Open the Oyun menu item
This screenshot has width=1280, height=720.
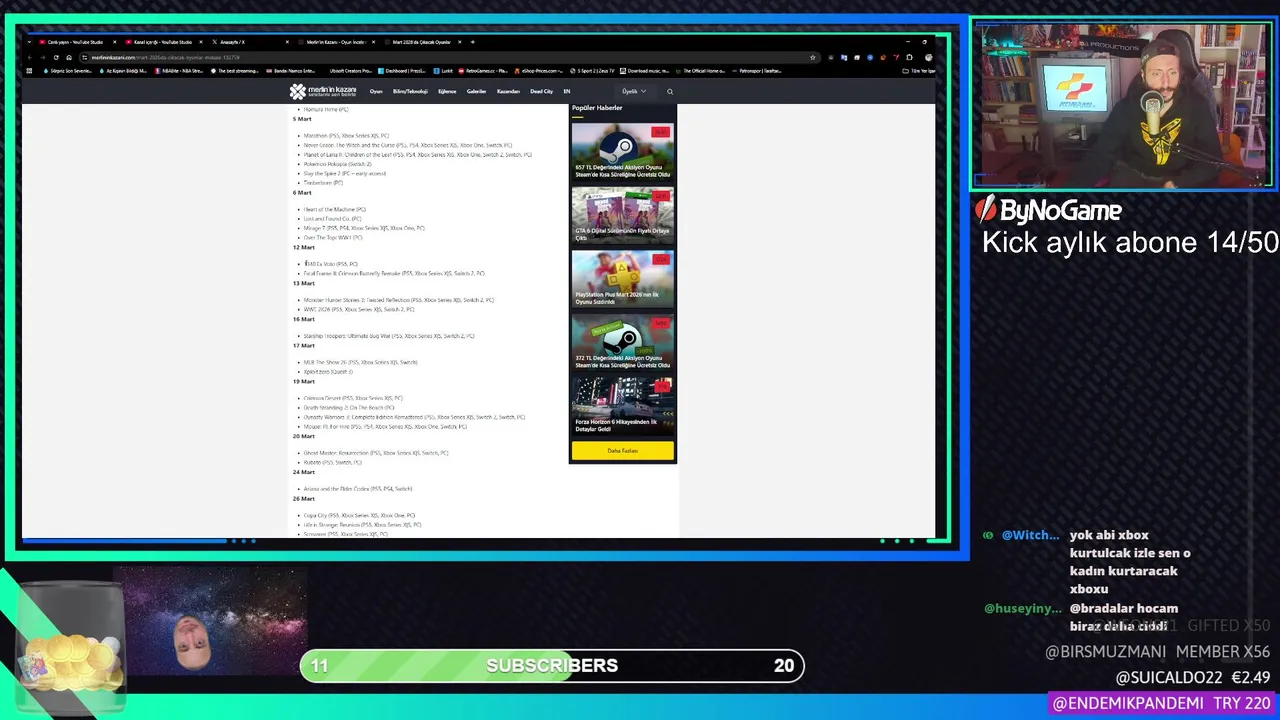coord(376,91)
